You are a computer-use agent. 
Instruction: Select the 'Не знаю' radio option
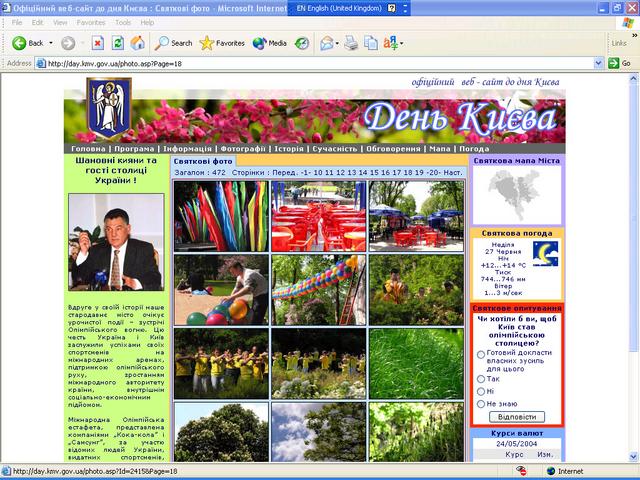point(481,404)
